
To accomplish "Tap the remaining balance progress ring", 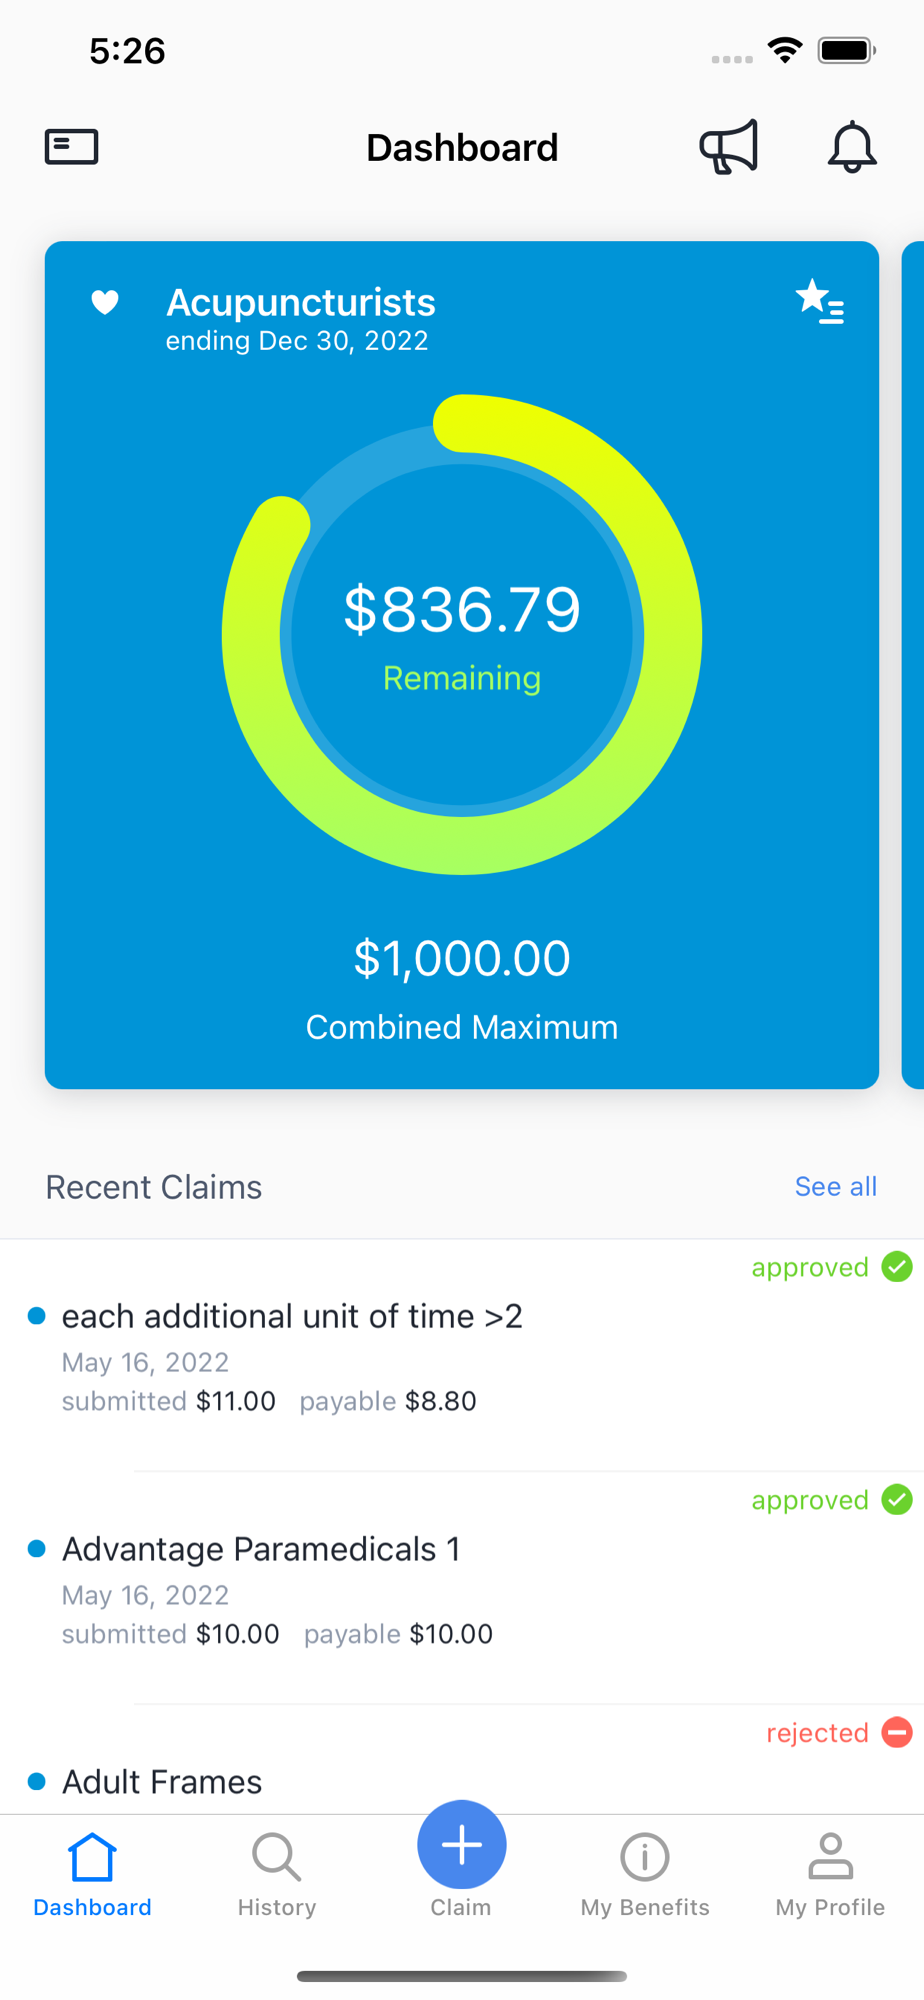I will (x=462, y=635).
